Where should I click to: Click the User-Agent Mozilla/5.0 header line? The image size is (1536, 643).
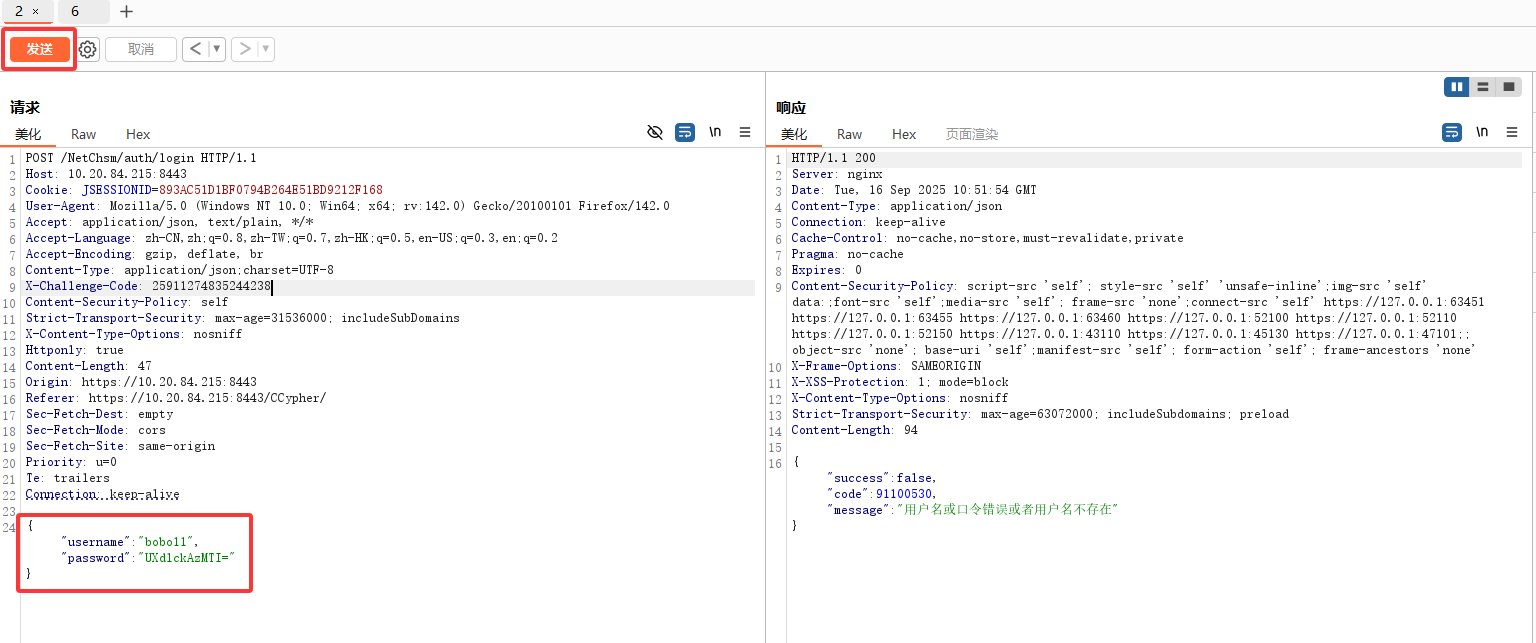347,206
